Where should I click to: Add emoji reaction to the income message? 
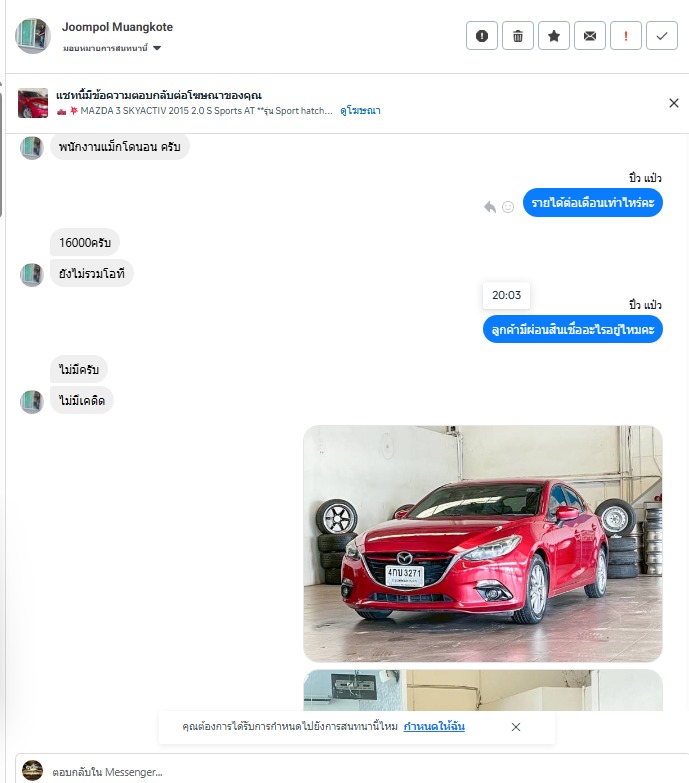(508, 207)
